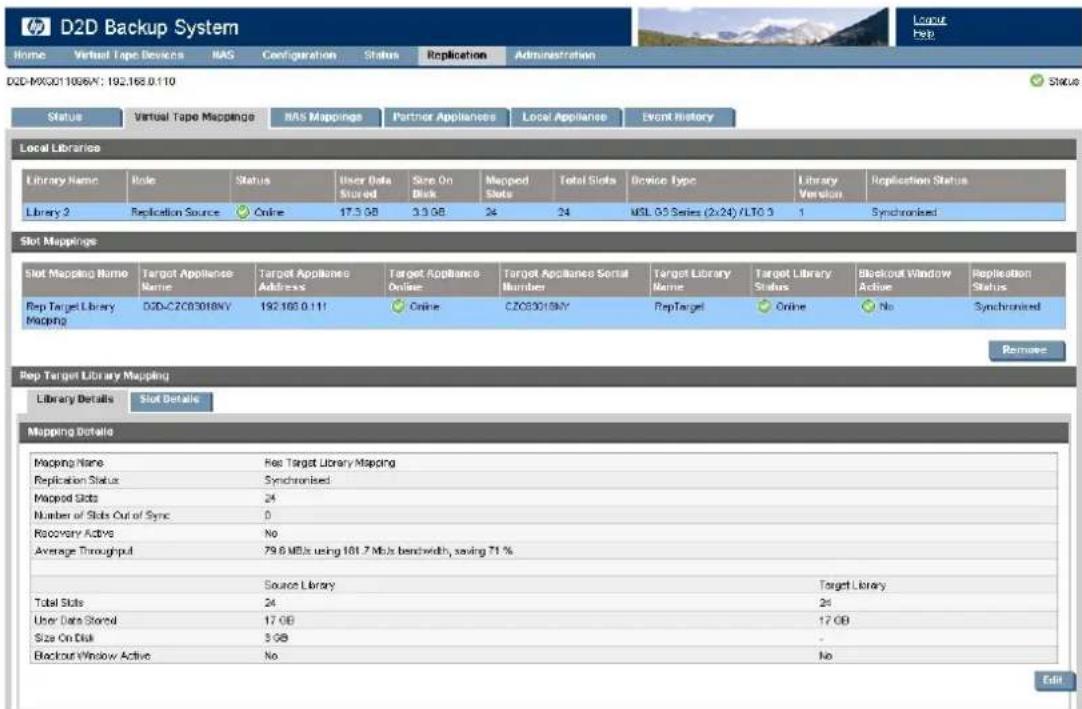This screenshot has height=709, width=1082.
Task: Click 'Synchronised' in Slot Mappings row
Action: pyautogui.click(x=1007, y=307)
